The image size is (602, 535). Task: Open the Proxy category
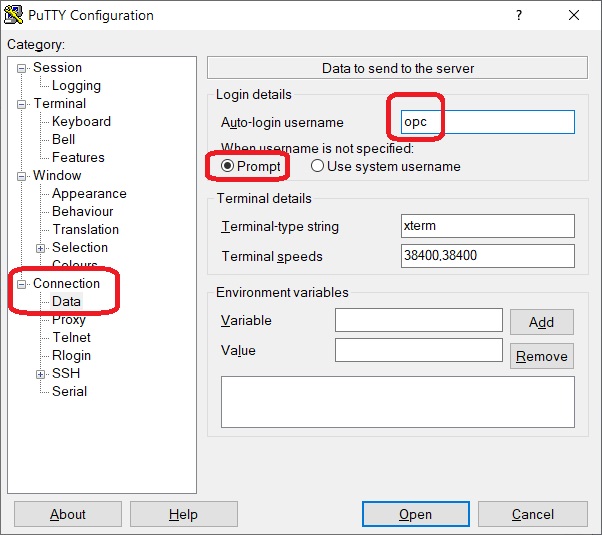click(x=69, y=320)
